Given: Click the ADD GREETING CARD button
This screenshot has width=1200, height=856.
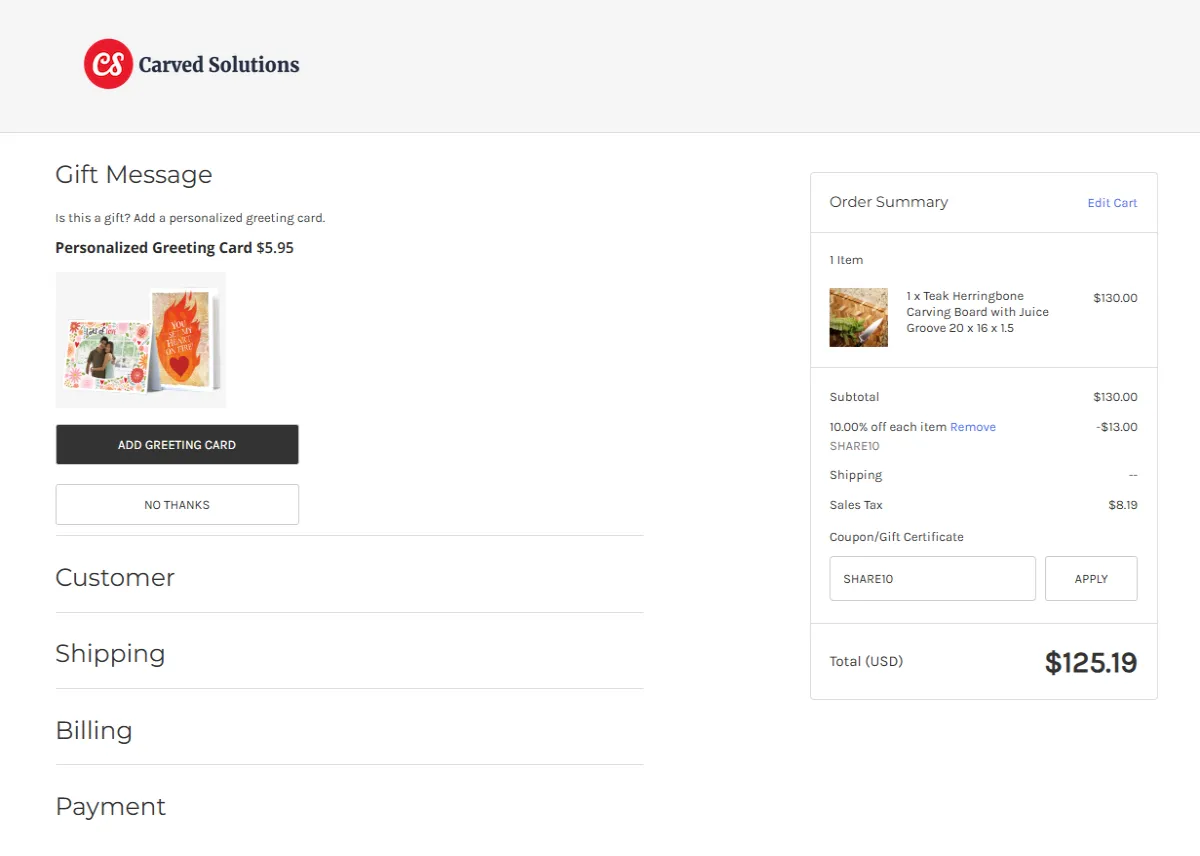Looking at the screenshot, I should tap(177, 444).
